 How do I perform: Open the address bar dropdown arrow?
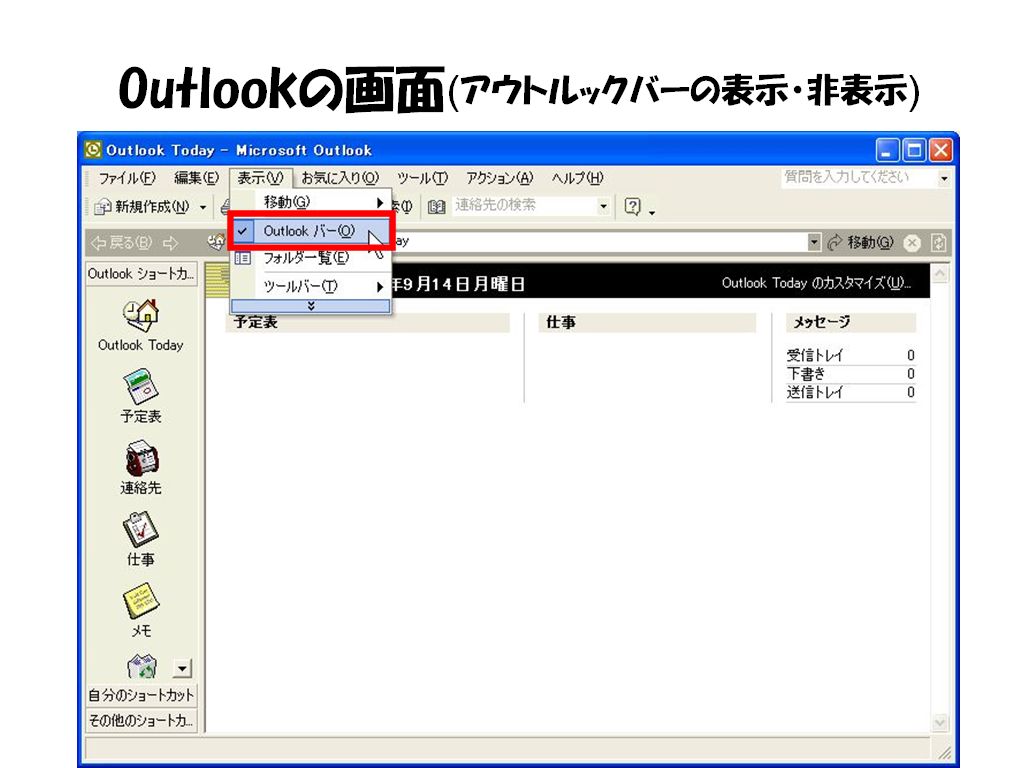pos(814,242)
